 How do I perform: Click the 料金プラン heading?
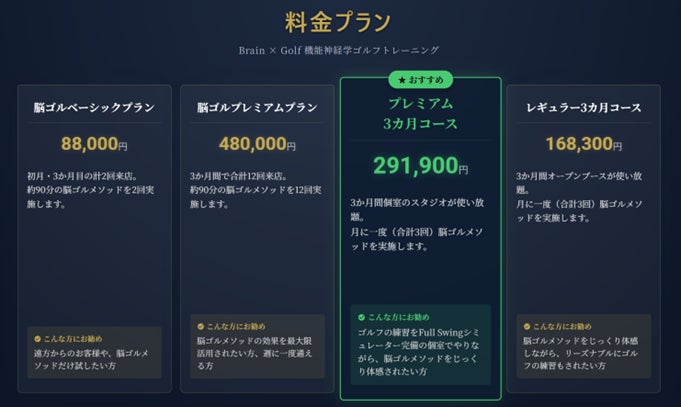click(x=338, y=22)
